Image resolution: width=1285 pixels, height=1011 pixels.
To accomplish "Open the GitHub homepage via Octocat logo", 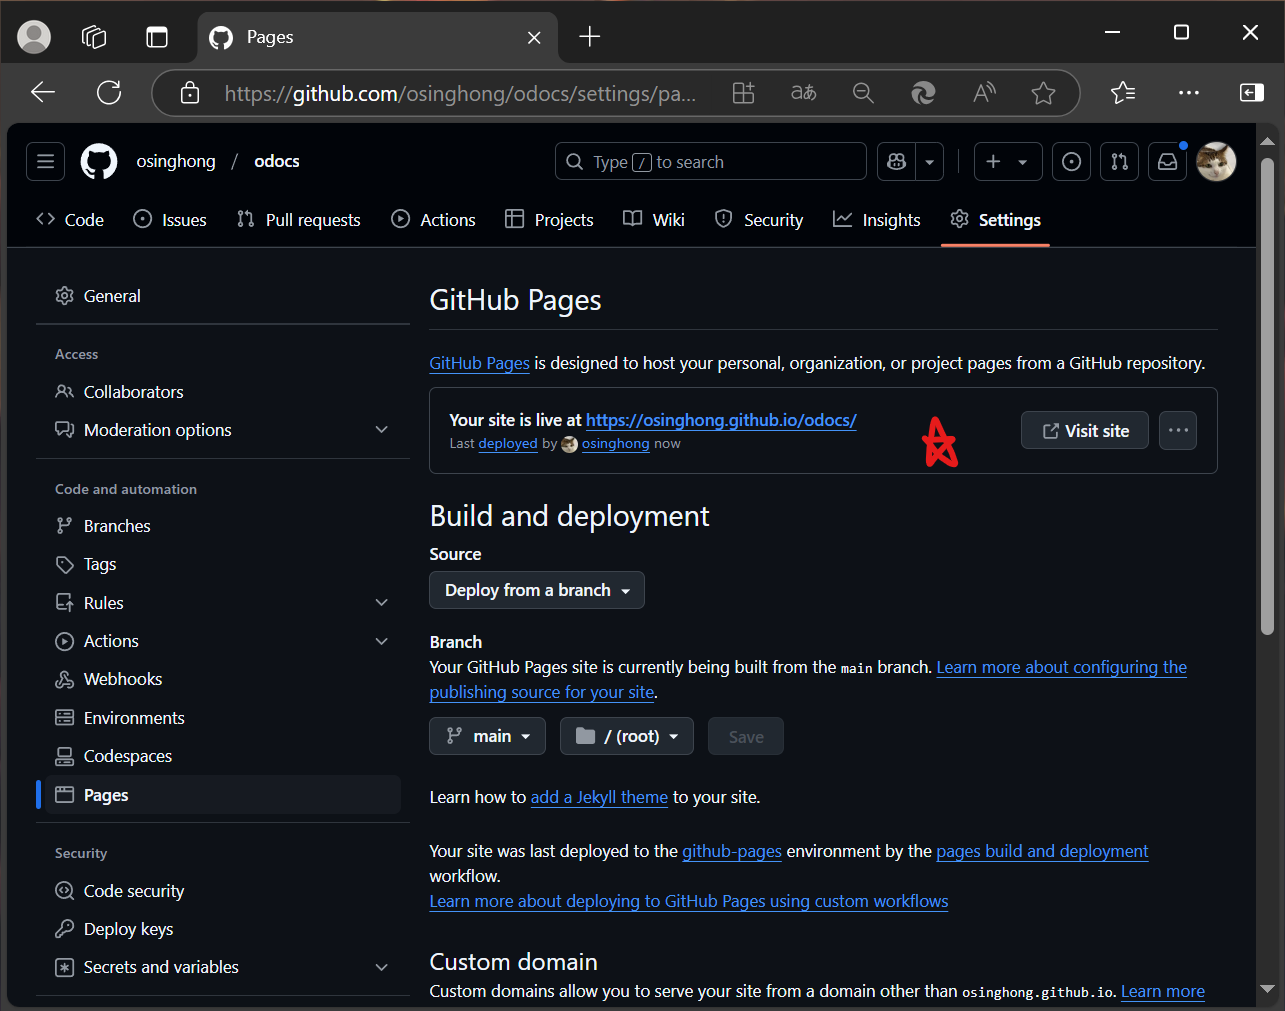I will 98,161.
